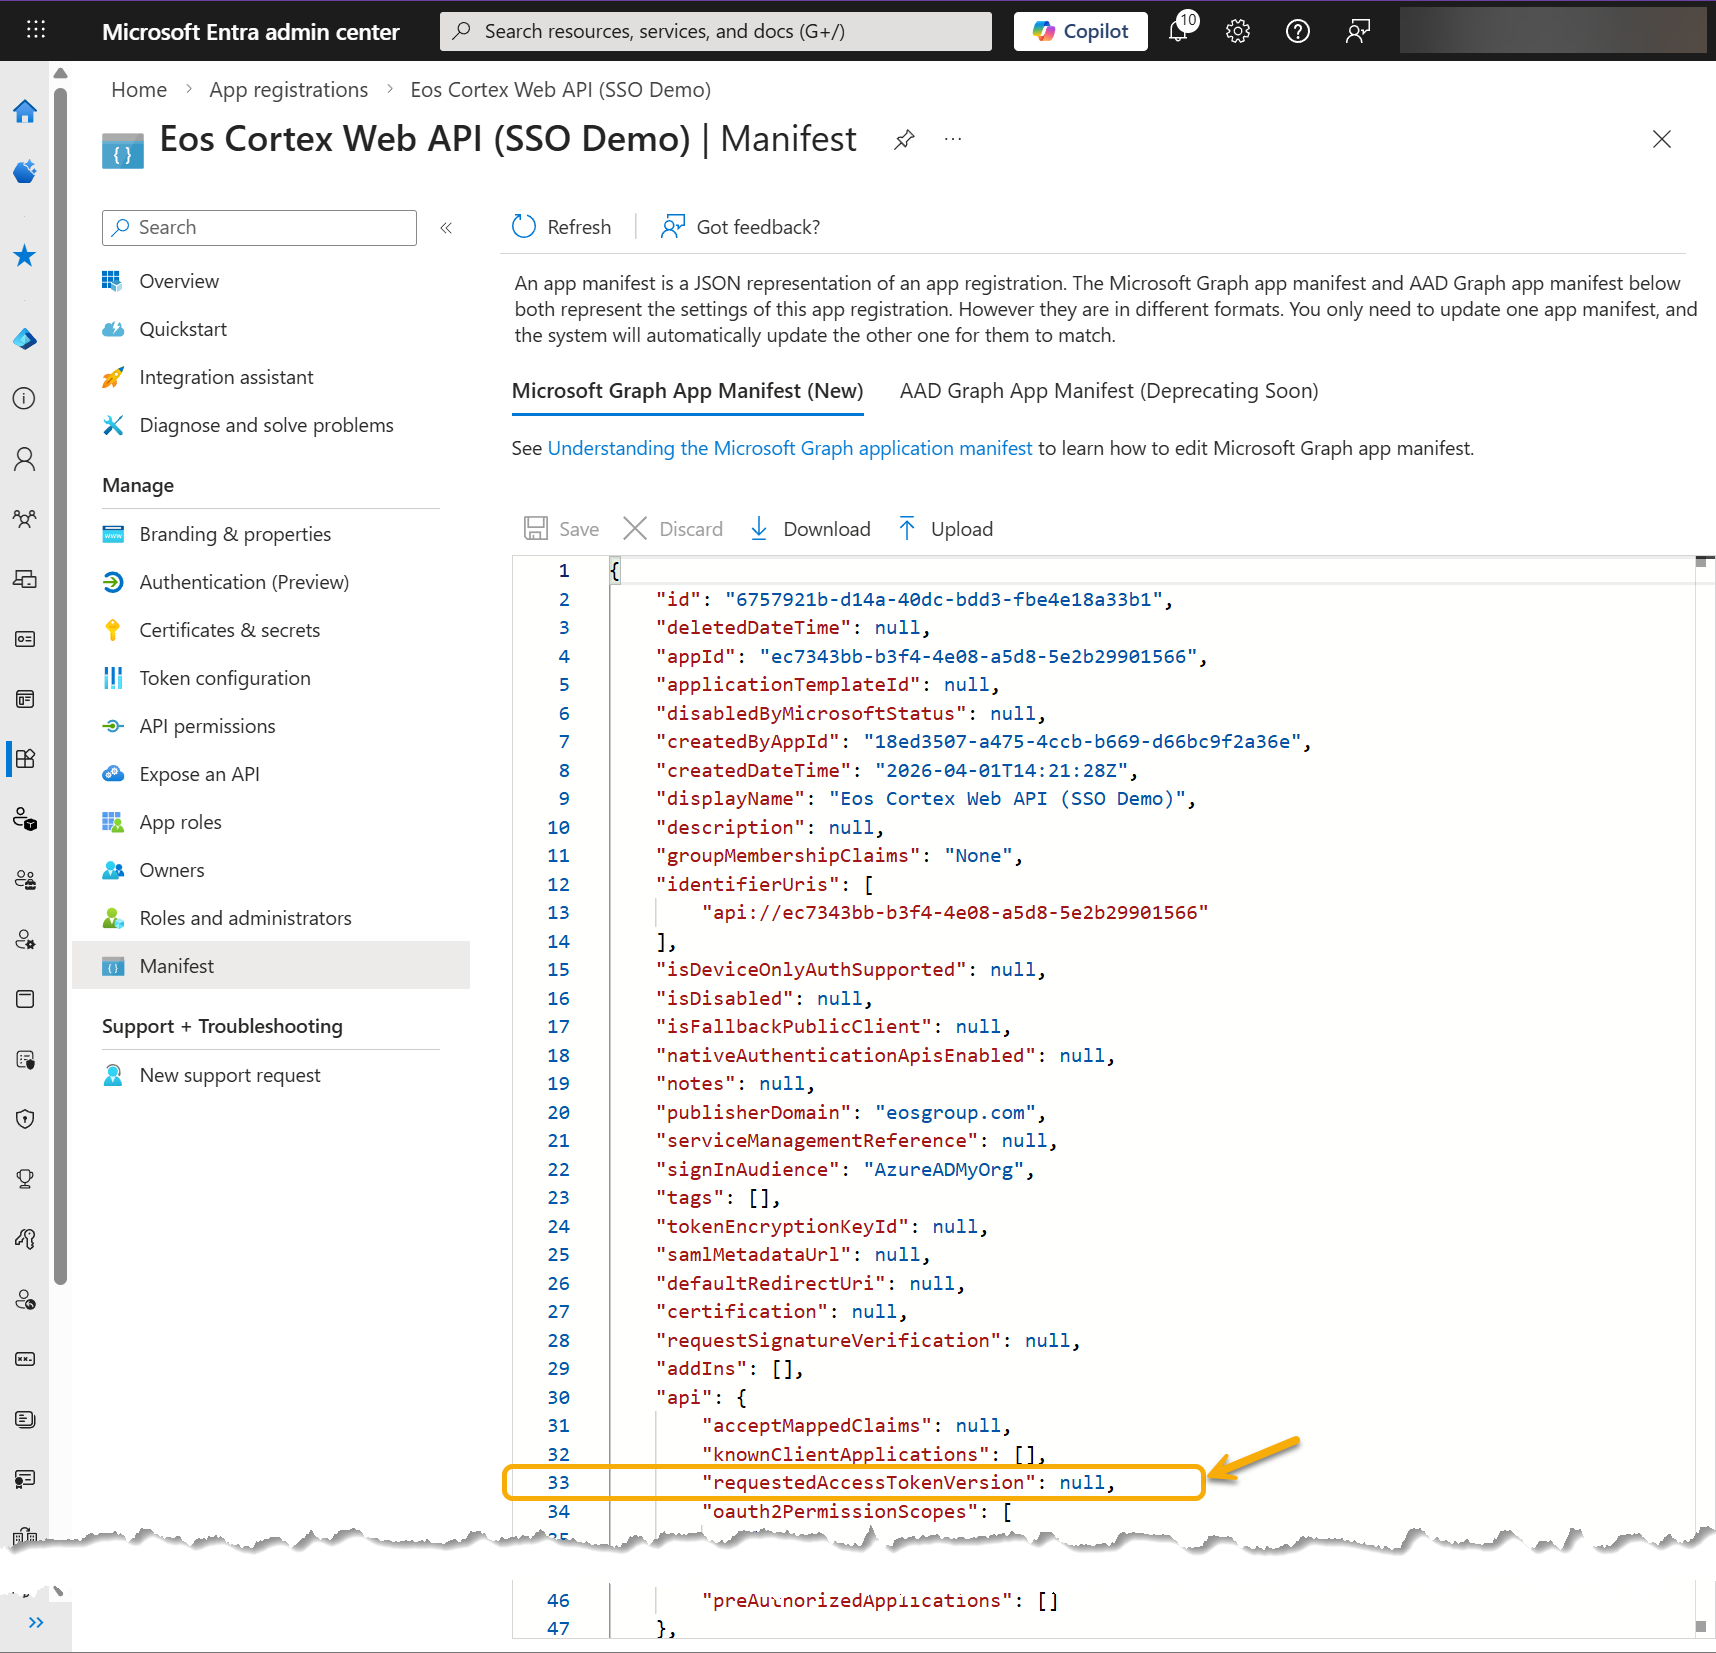Screen dimensions: 1716x1653
Task: Switch to Microsoft Graph App Manifest (New) tab
Action: coord(687,391)
